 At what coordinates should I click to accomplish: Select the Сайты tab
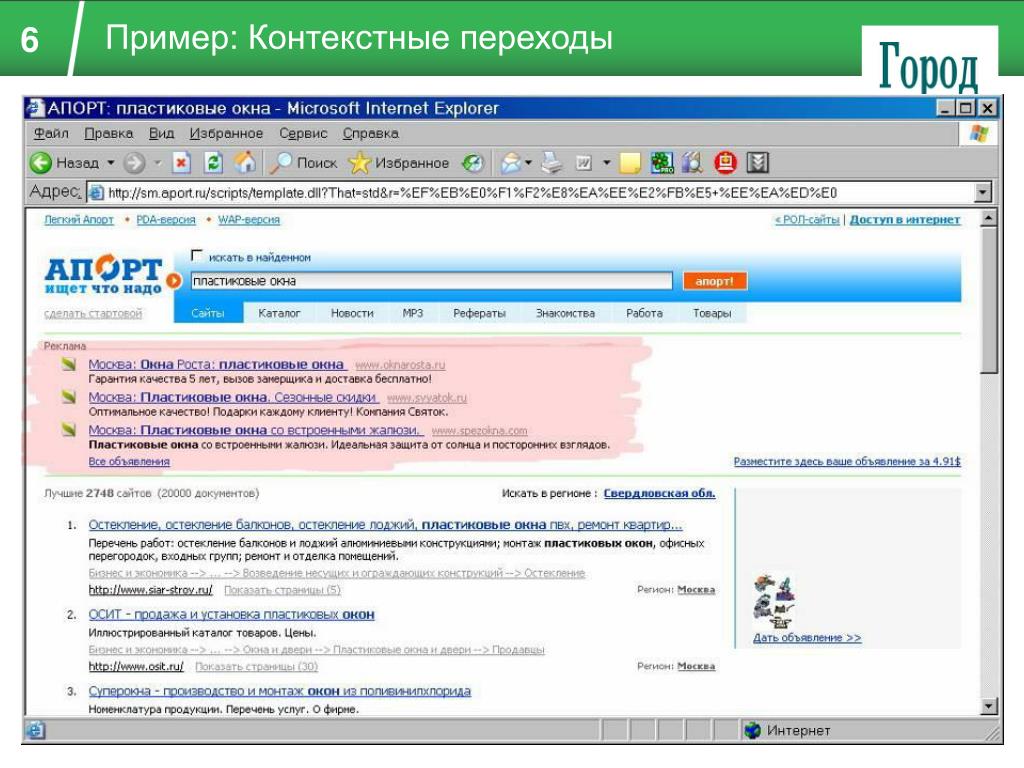208,313
